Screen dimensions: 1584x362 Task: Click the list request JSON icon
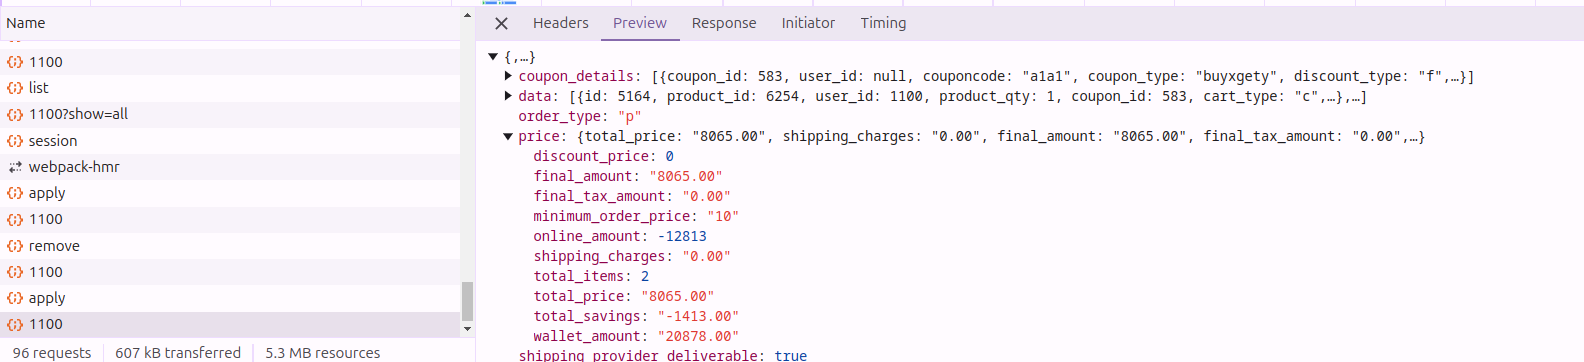[x=15, y=88]
